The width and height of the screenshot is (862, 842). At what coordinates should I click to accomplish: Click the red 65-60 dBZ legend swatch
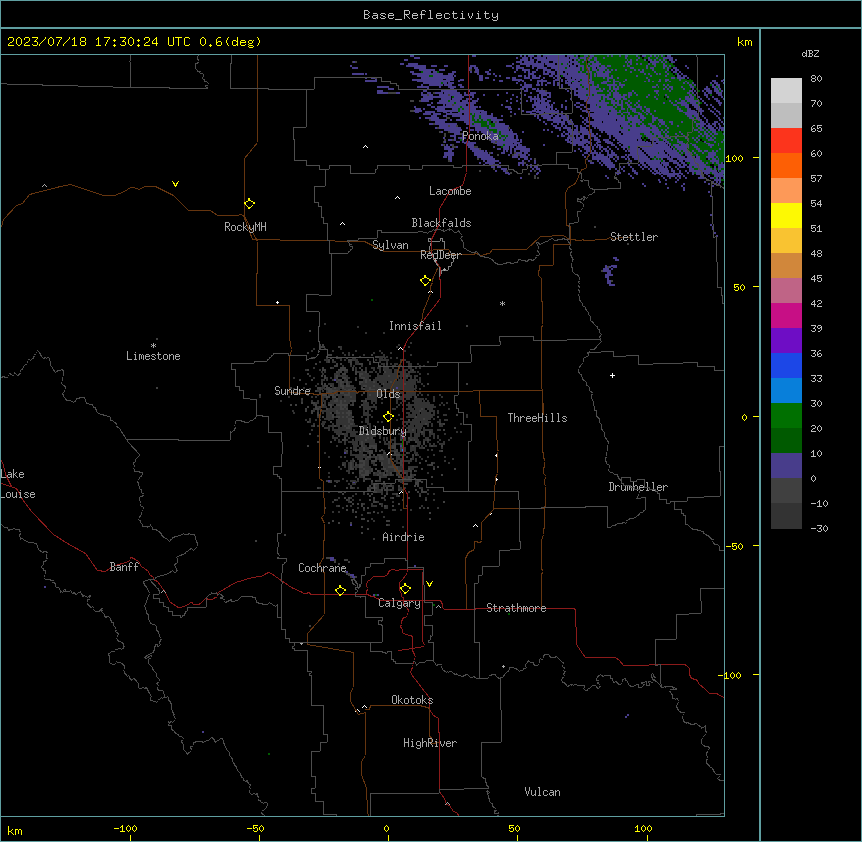pos(786,141)
